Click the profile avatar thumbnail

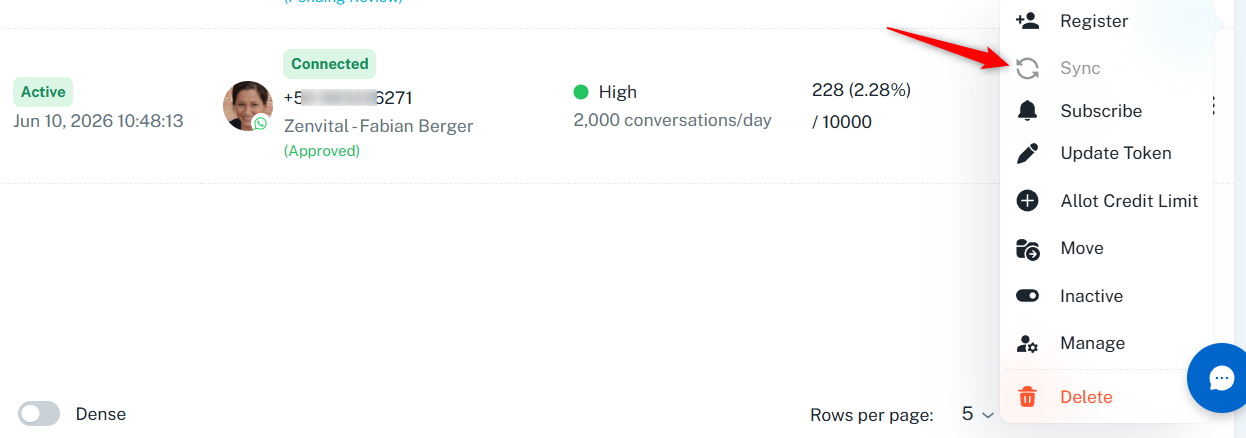(247, 106)
